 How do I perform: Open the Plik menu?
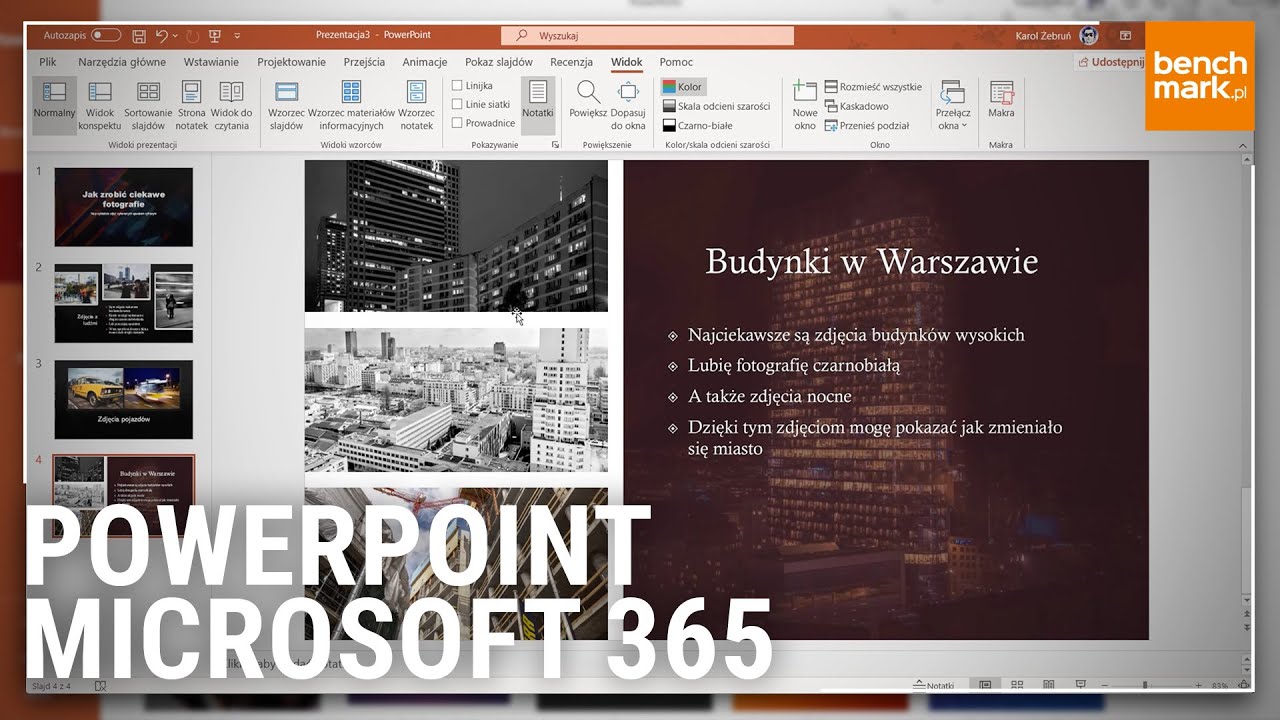coord(48,62)
